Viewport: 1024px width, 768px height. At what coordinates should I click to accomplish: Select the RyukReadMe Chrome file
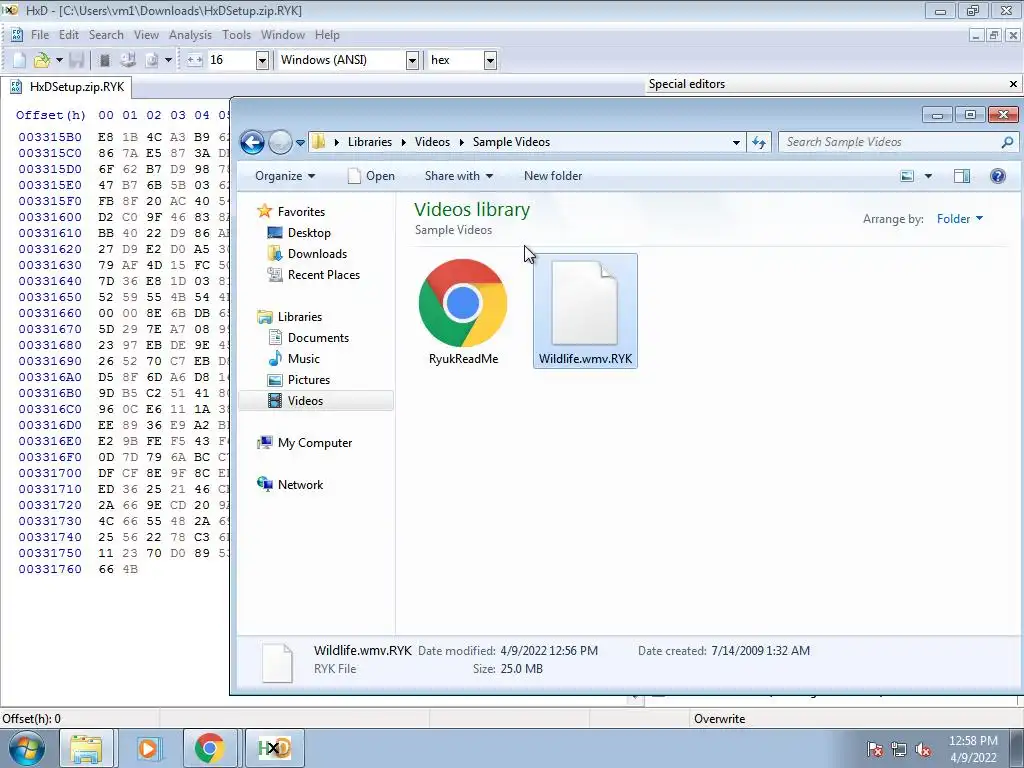tap(463, 312)
